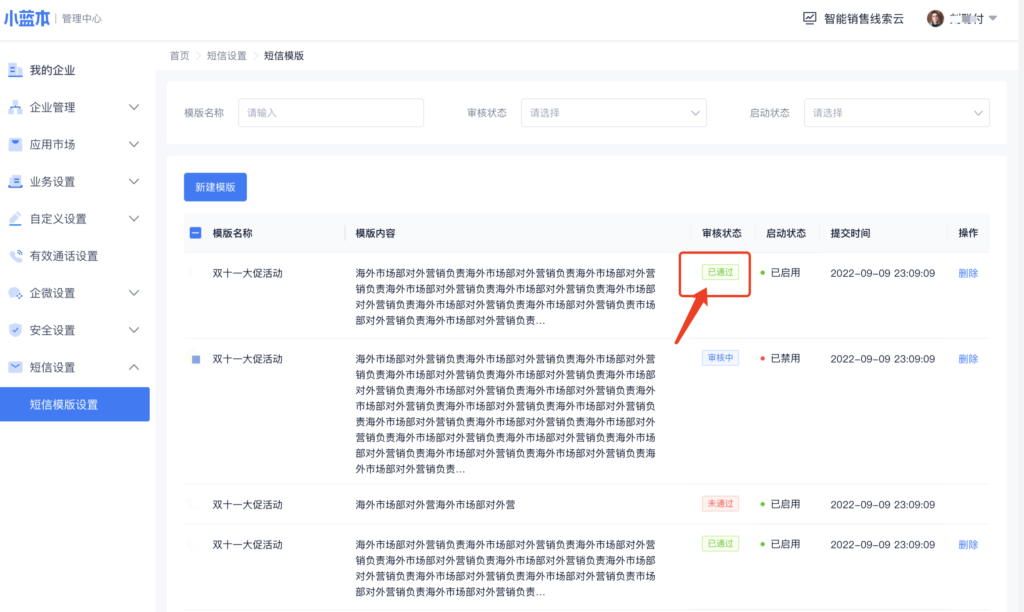Click the 我的企业 sidebar icon

point(15,70)
